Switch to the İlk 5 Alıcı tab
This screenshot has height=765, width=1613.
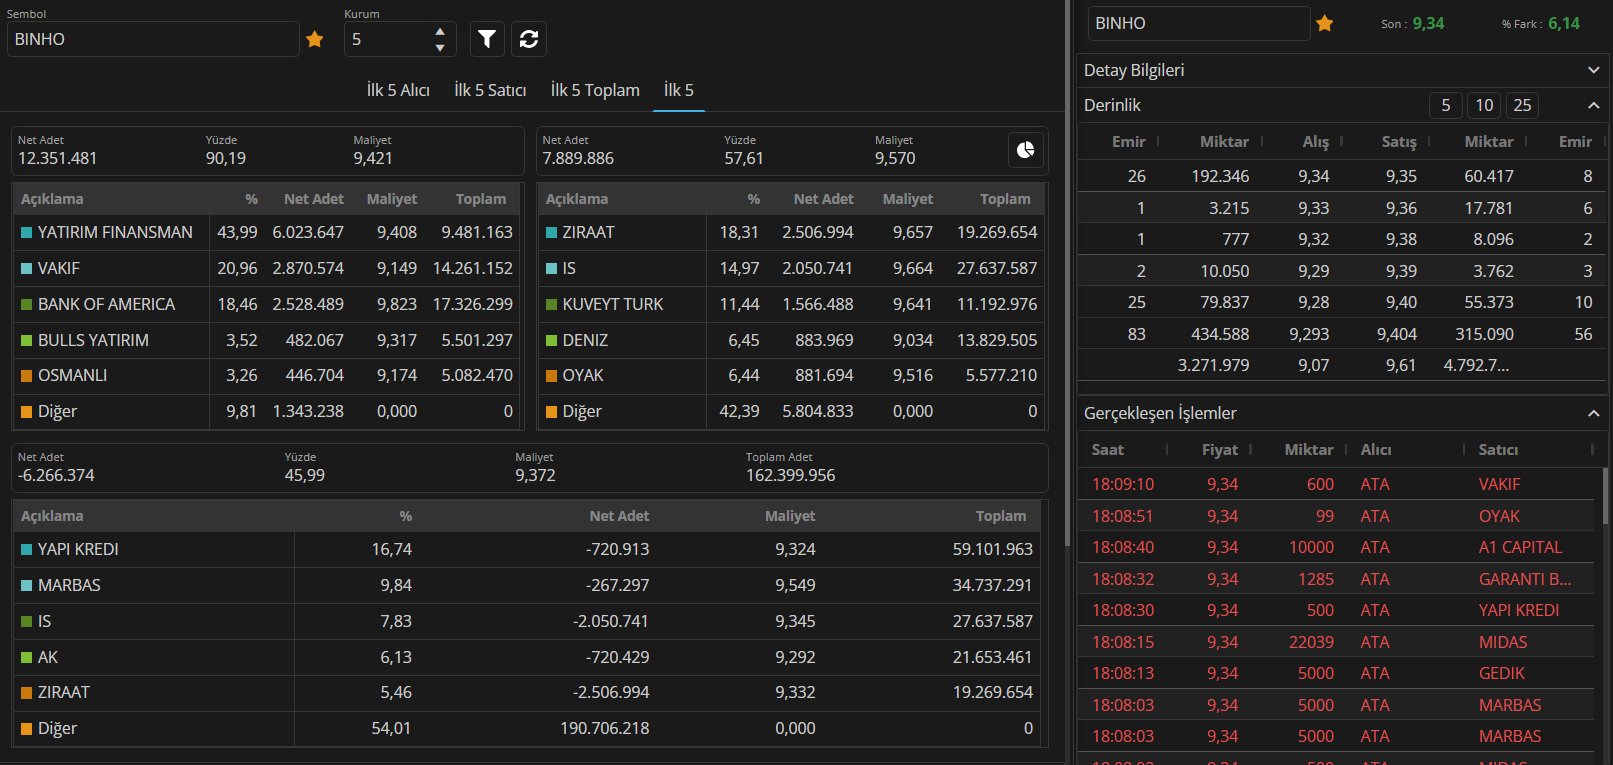point(398,90)
